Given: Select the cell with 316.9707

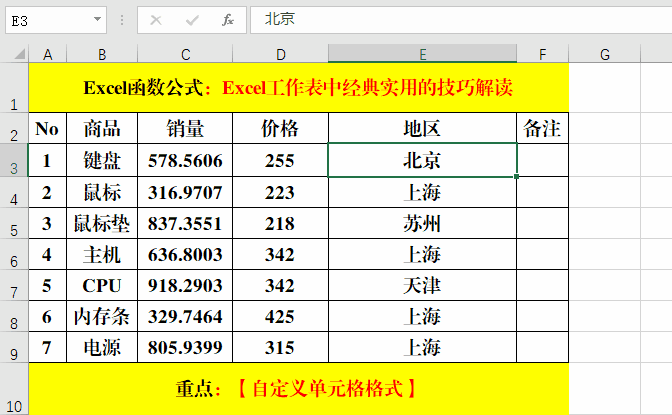Looking at the screenshot, I should pos(185,192).
